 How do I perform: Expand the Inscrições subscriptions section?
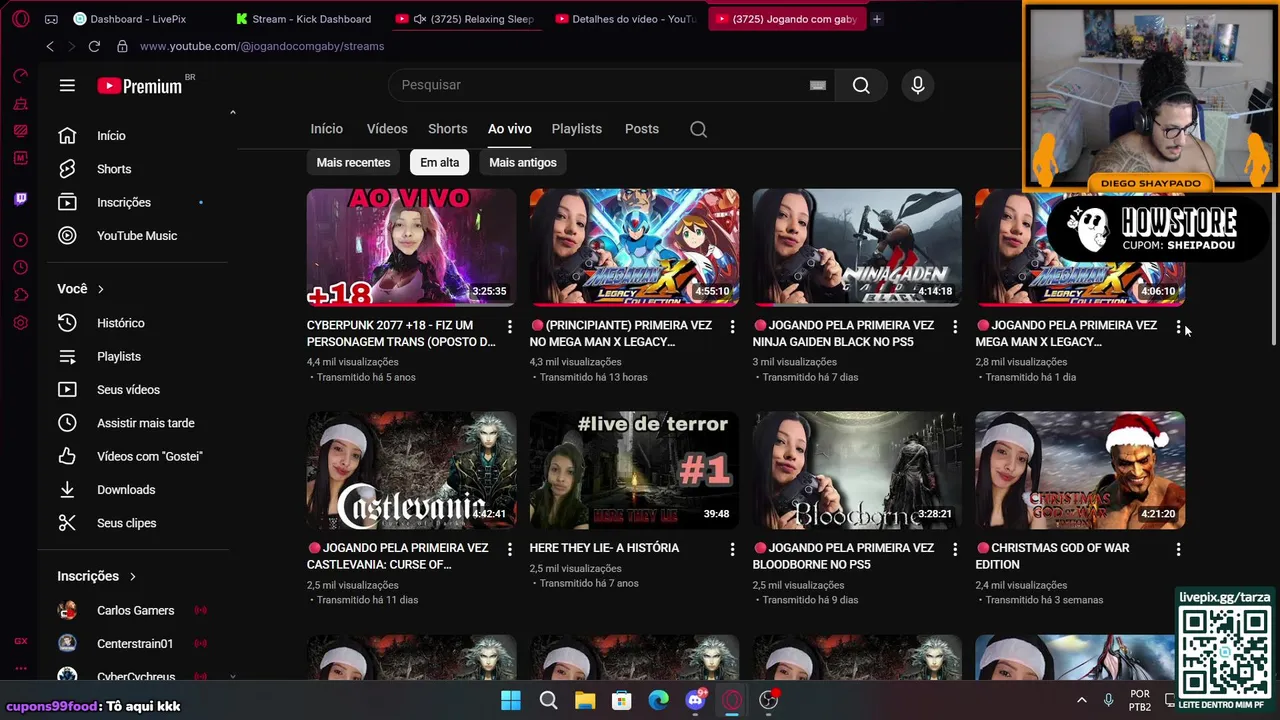click(x=97, y=576)
